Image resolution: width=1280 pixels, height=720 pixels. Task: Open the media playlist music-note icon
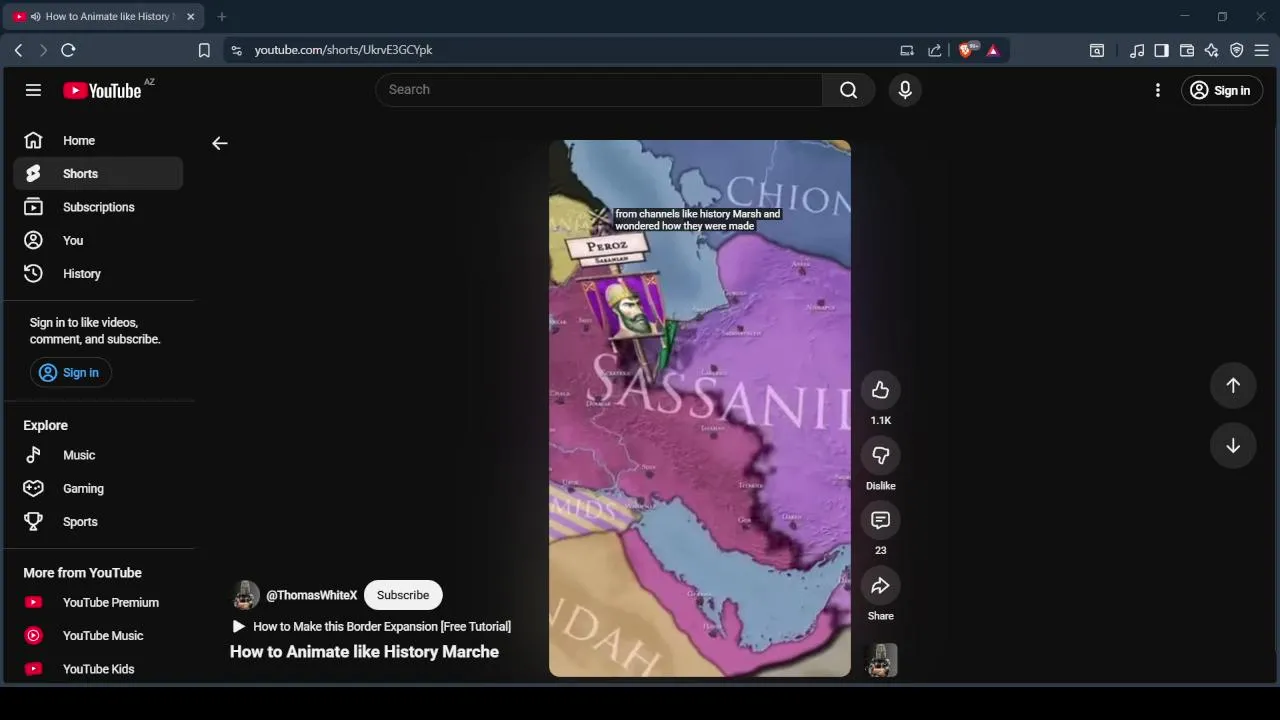[x=1137, y=50]
